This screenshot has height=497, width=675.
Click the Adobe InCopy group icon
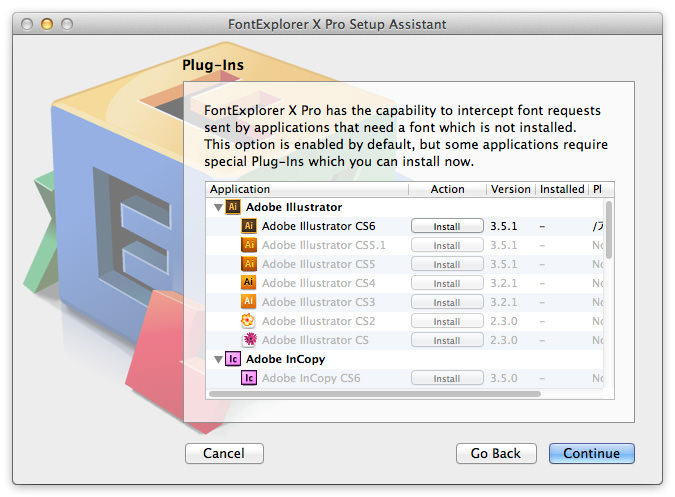(233, 359)
